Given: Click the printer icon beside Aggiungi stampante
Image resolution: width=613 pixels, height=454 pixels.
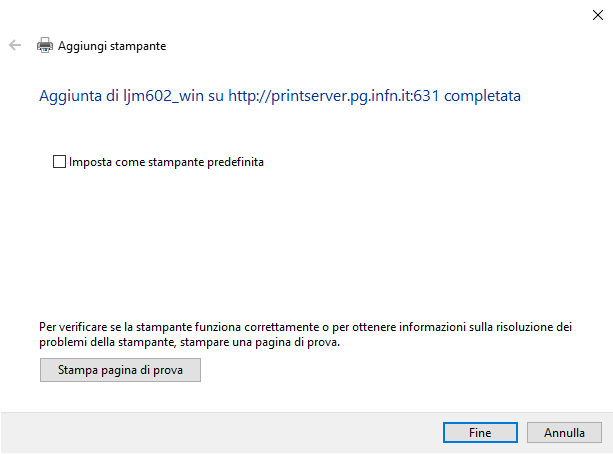Looking at the screenshot, I should [45, 45].
